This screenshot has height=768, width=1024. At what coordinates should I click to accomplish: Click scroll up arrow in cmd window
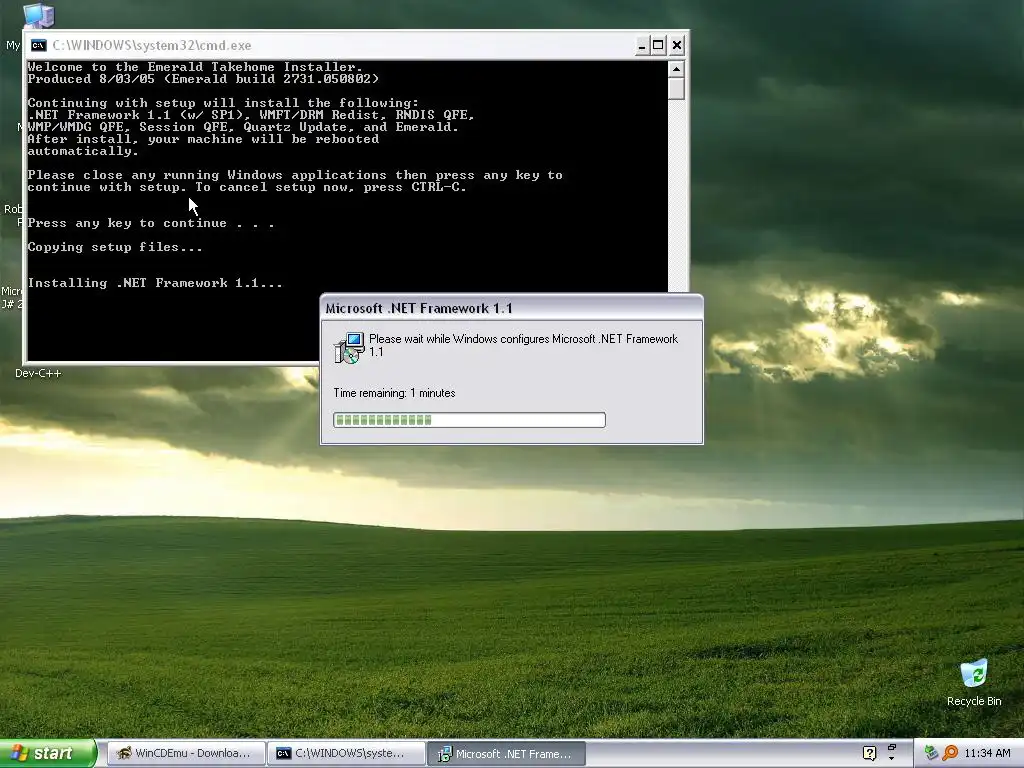(676, 69)
